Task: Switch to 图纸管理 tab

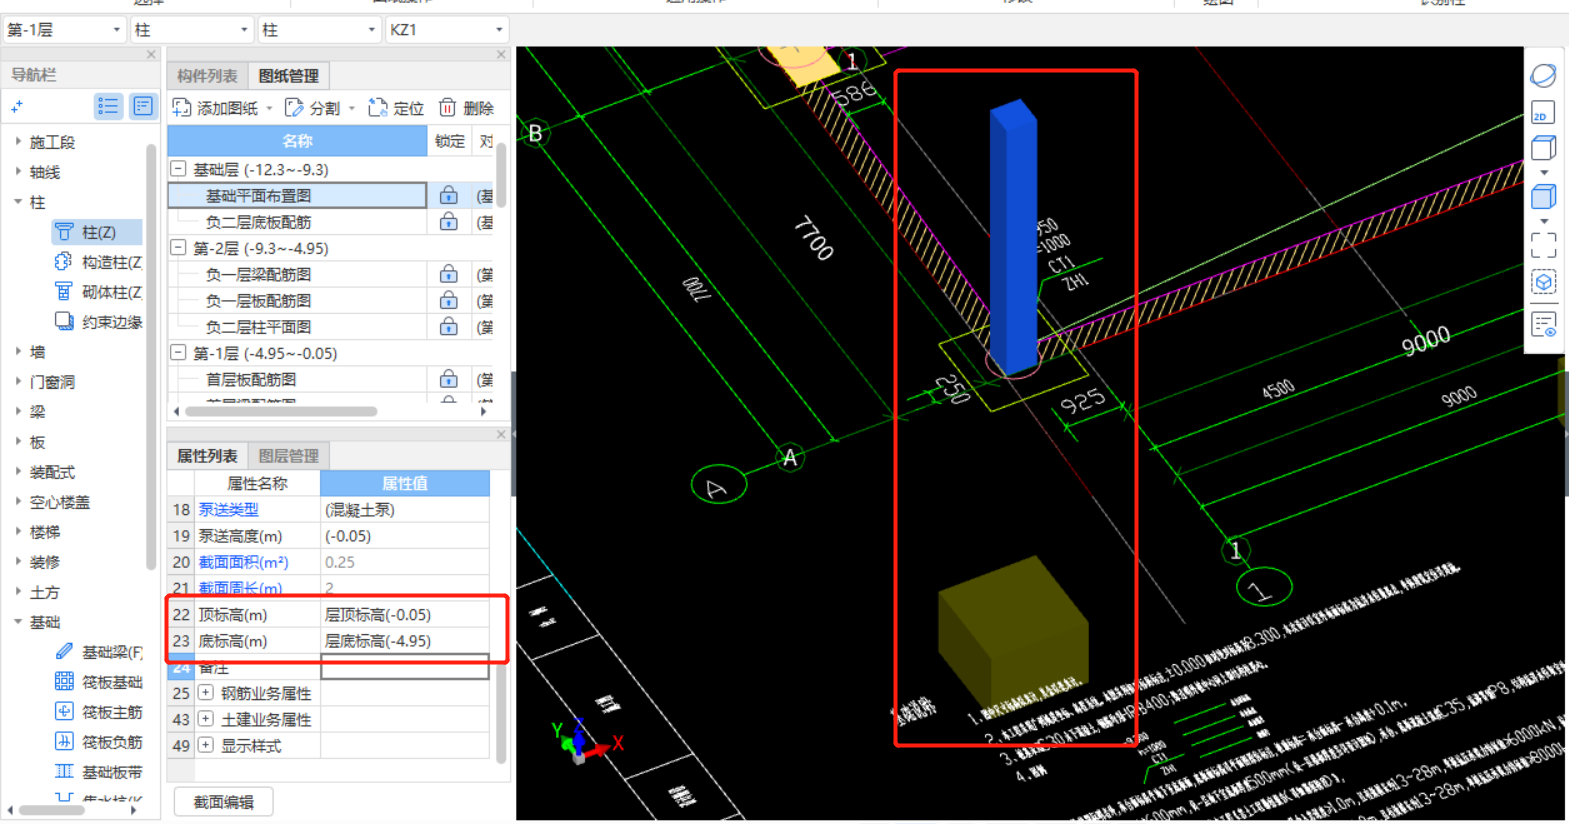Action: click(x=288, y=76)
